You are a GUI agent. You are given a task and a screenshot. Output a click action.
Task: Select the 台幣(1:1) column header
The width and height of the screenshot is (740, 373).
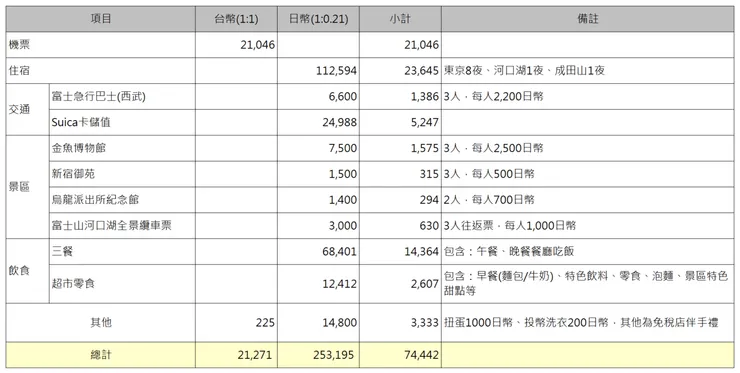(x=236, y=19)
